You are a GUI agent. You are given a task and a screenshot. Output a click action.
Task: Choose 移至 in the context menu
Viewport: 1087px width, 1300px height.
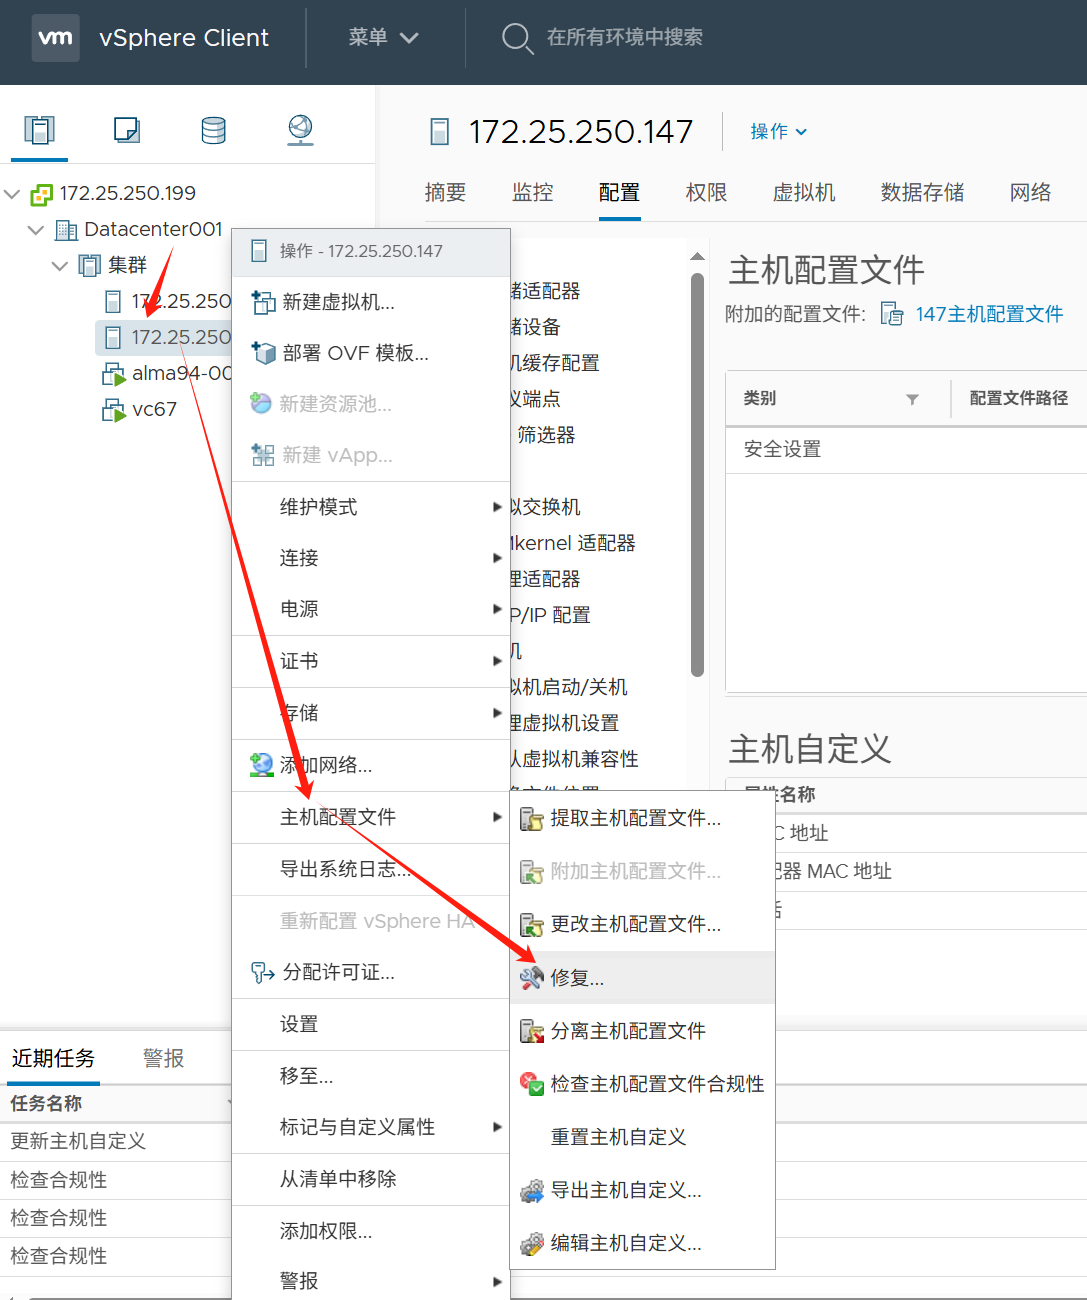[371, 1076]
